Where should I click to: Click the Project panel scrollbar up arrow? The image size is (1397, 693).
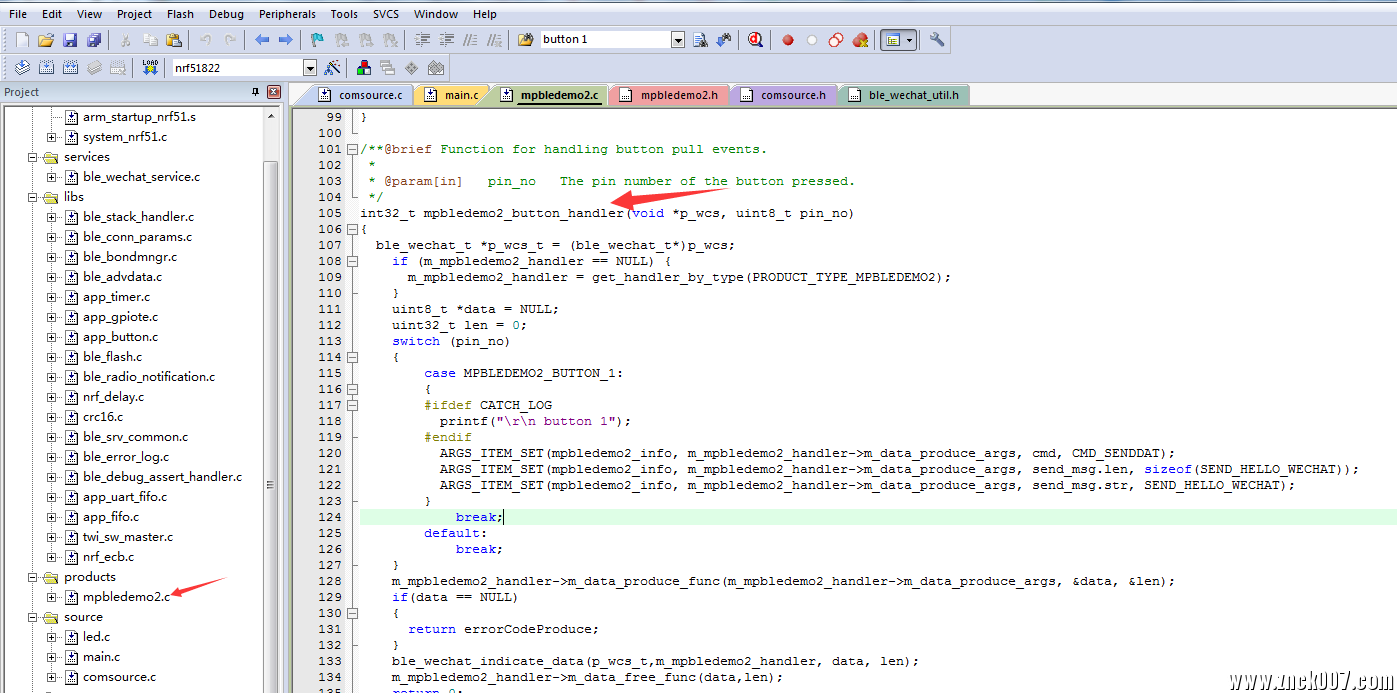click(271, 114)
